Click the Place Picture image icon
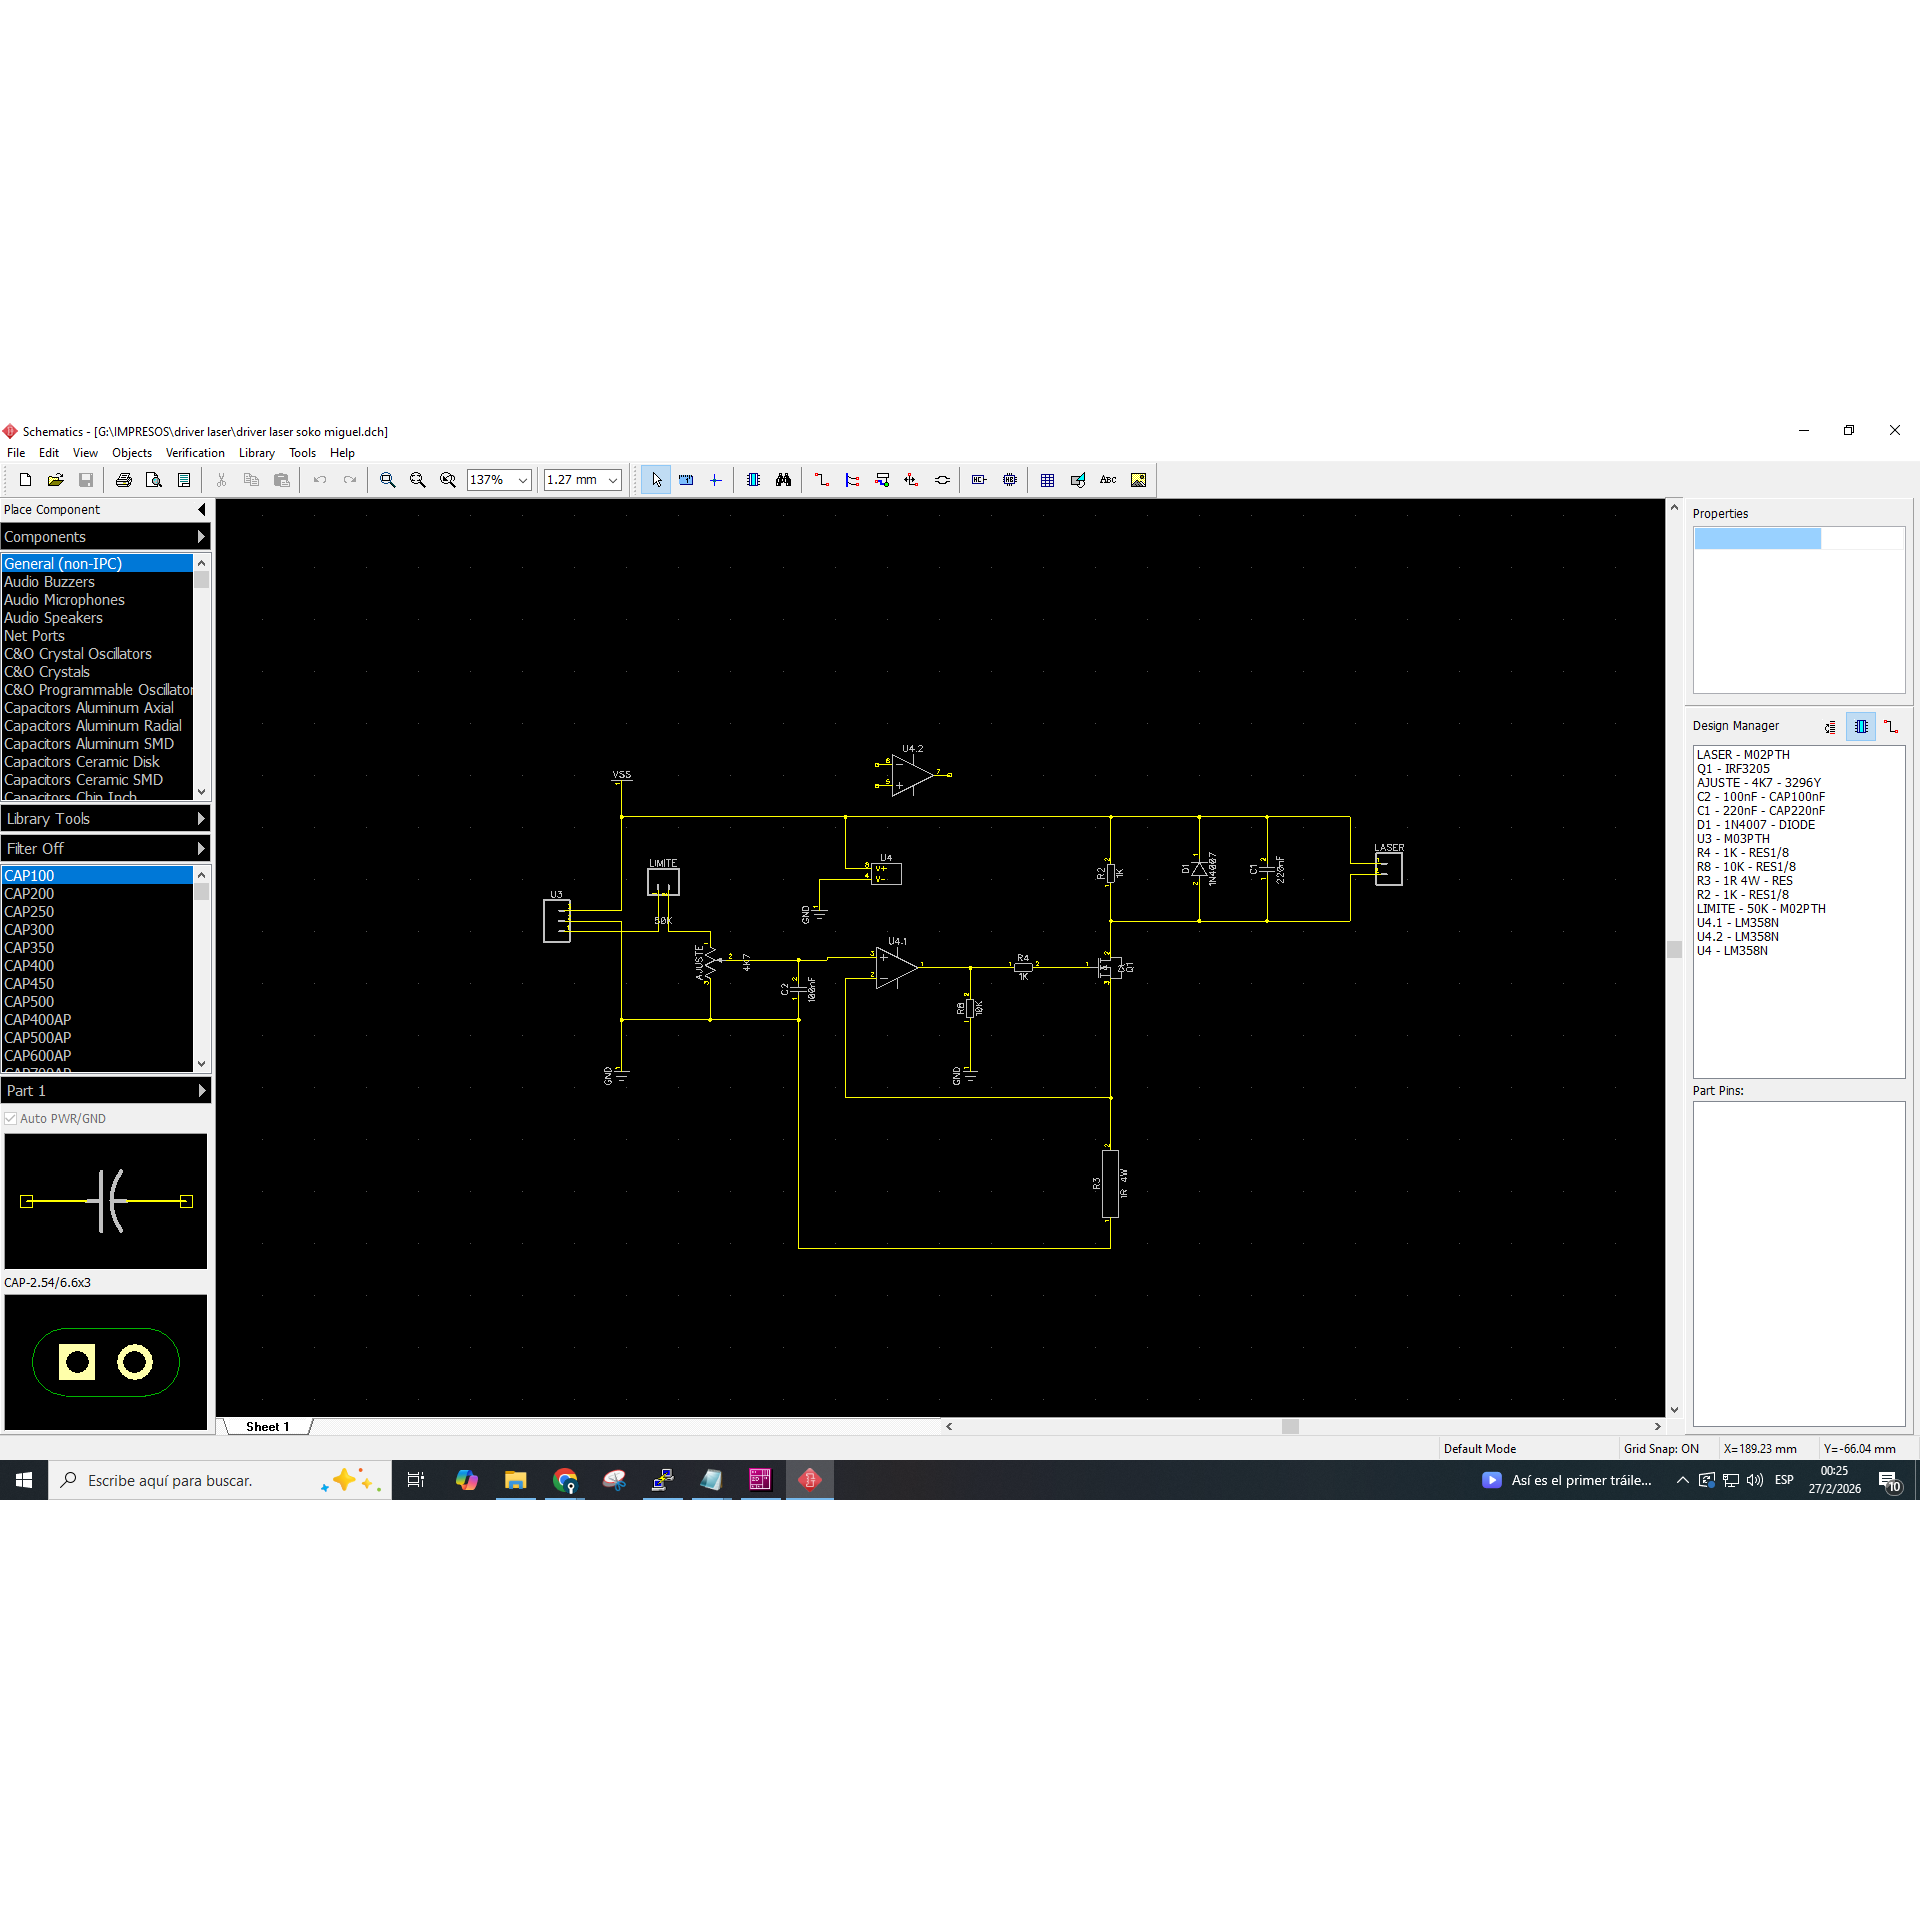This screenshot has height=1920, width=1920. [1138, 480]
